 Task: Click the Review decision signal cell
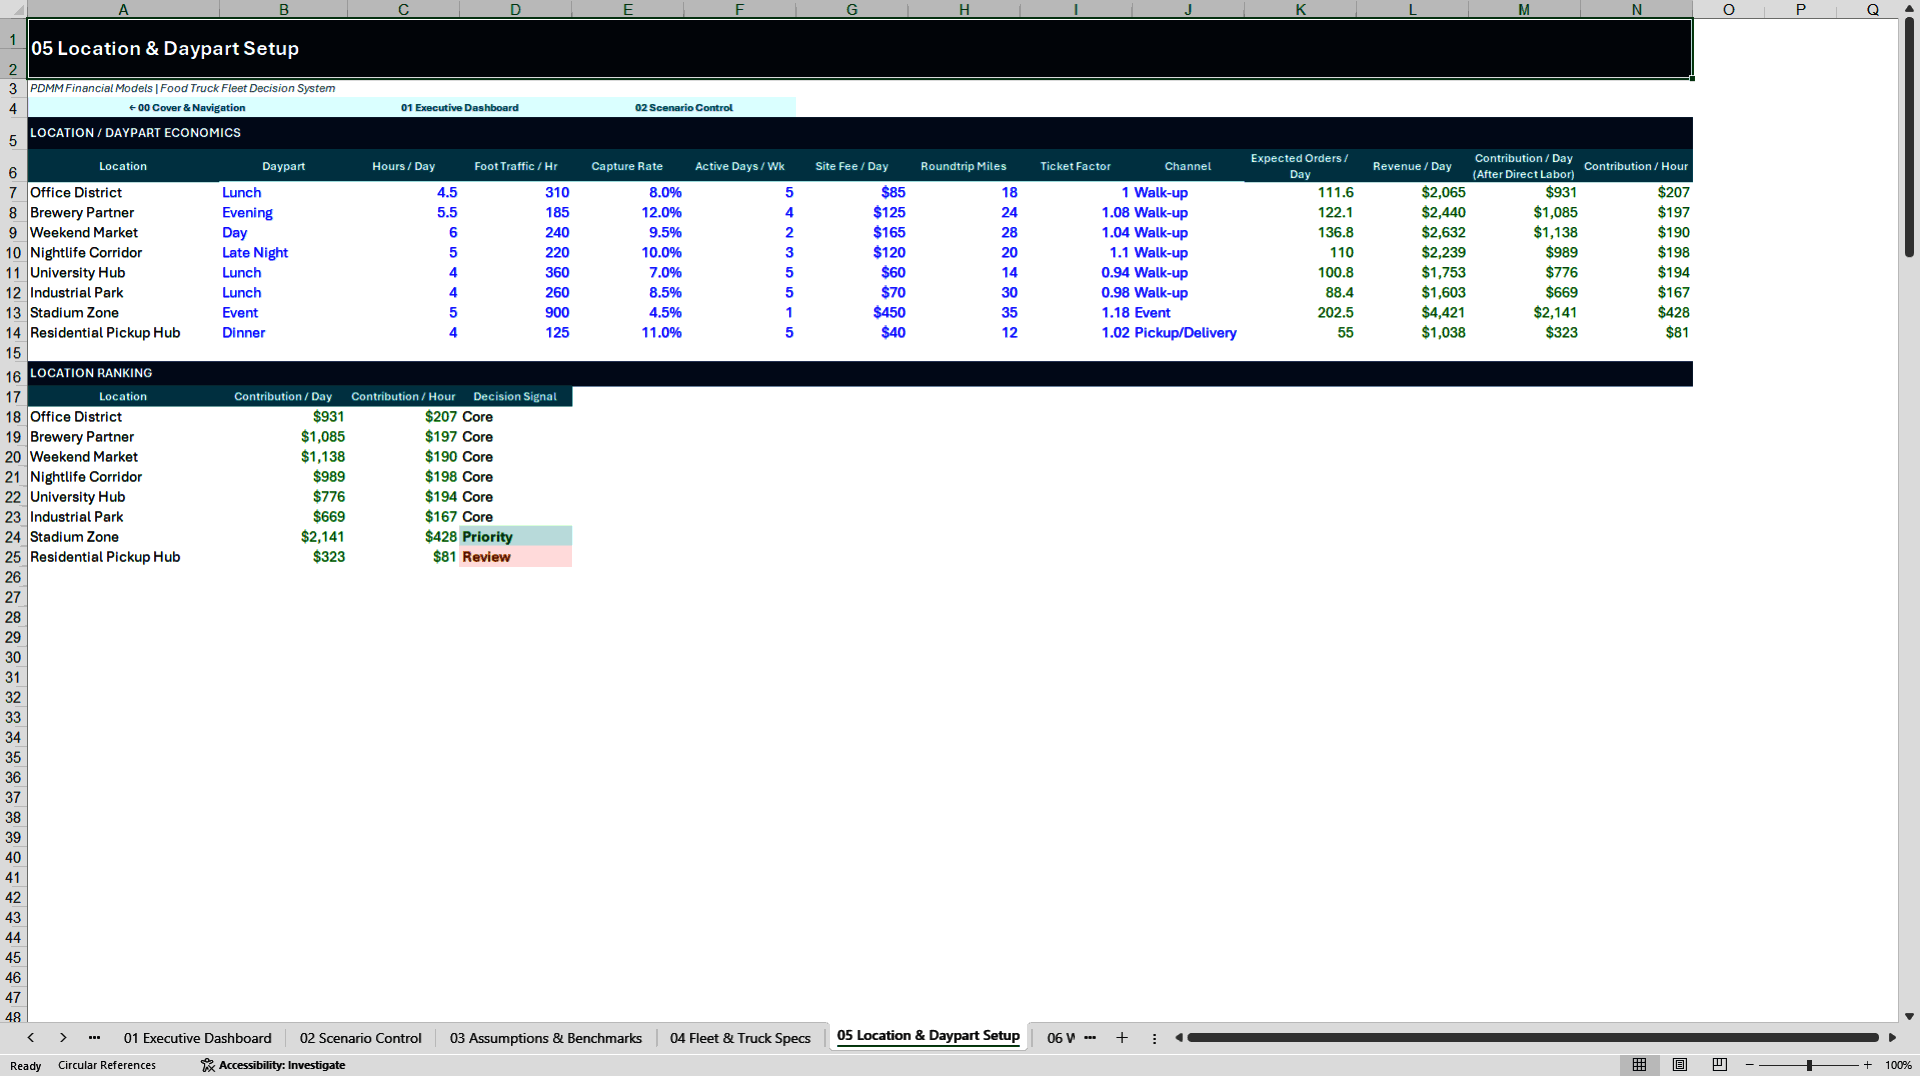tap(515, 557)
